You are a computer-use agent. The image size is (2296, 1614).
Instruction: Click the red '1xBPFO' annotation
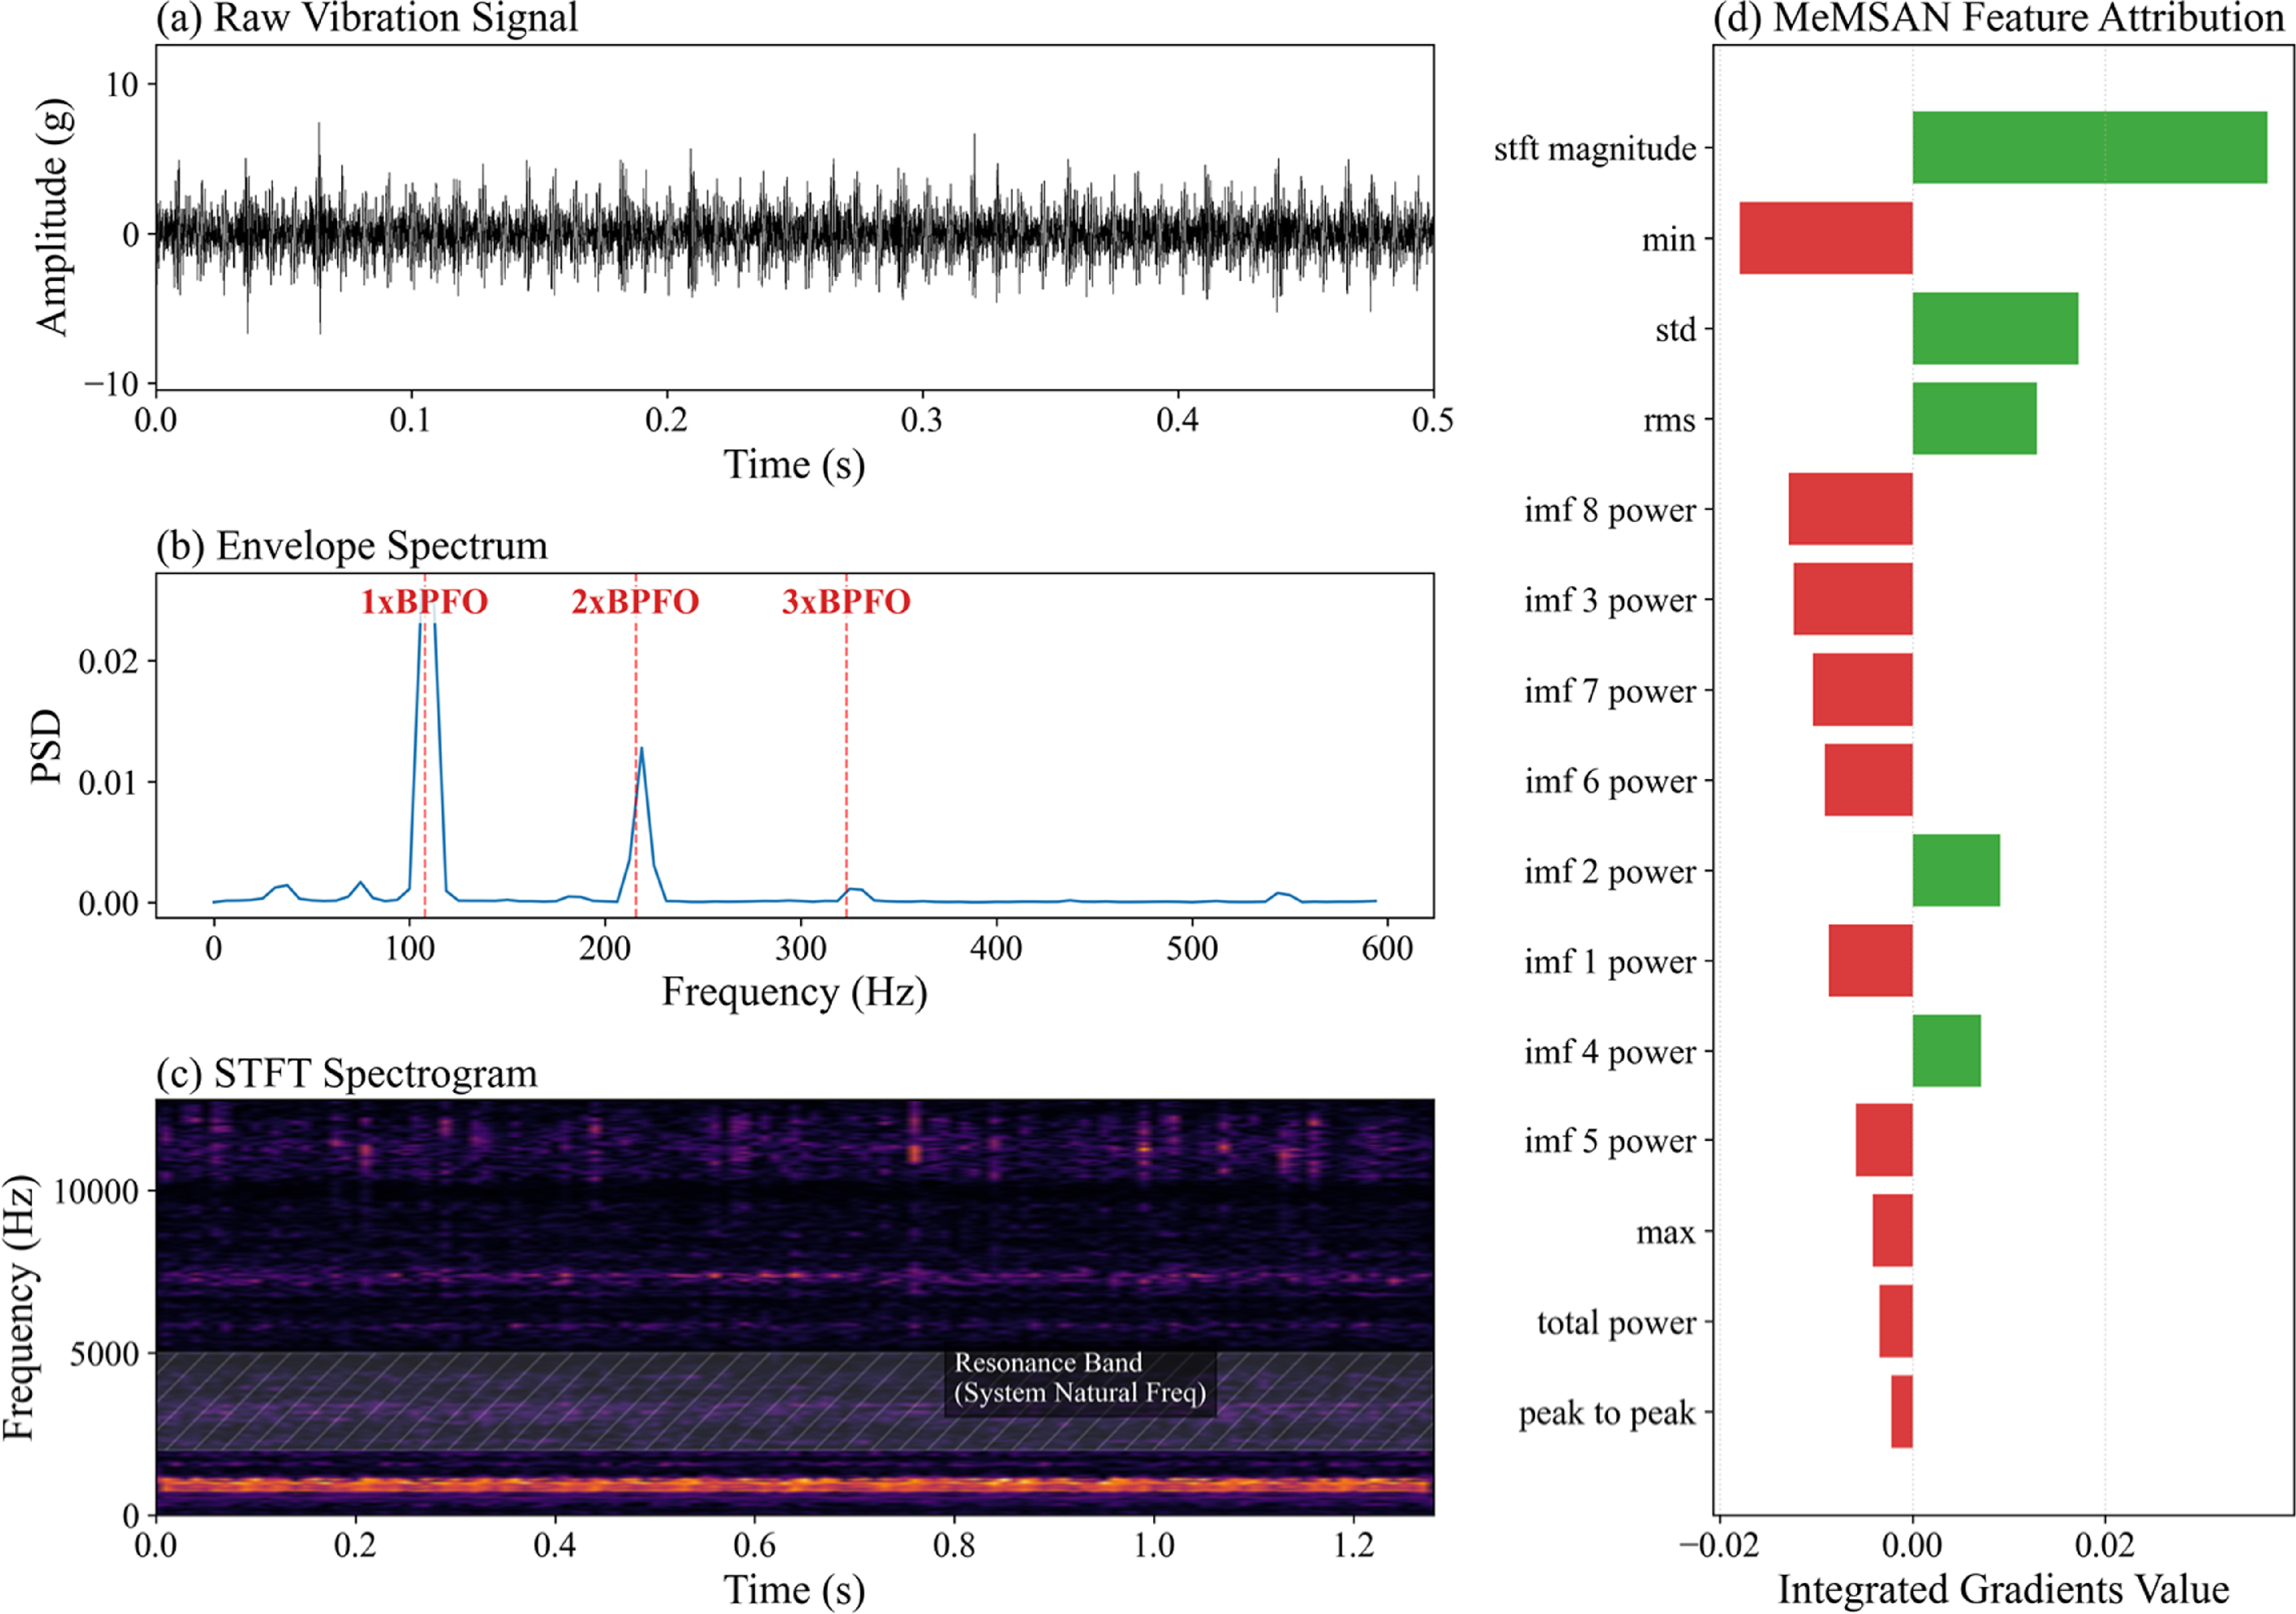click(x=424, y=602)
